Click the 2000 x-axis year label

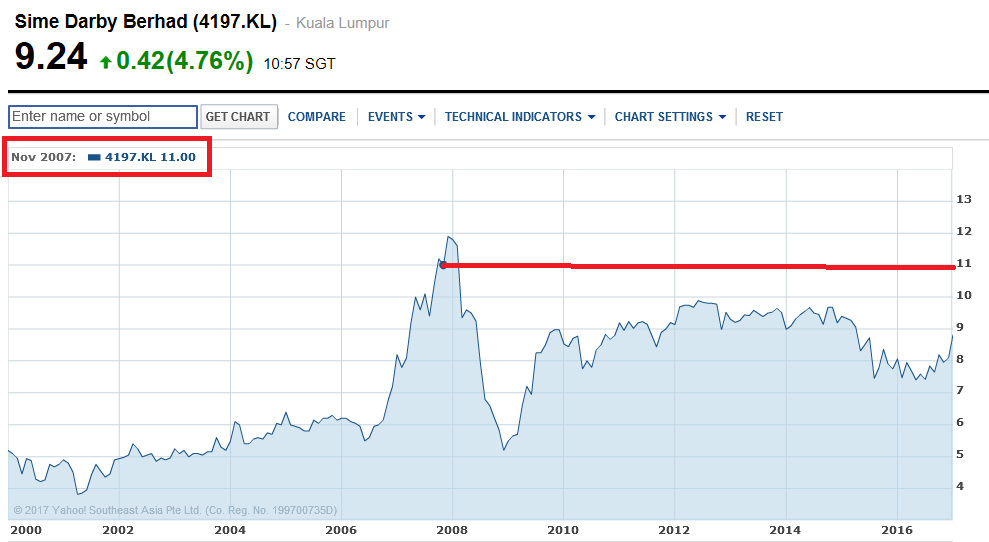pyautogui.click(x=26, y=530)
